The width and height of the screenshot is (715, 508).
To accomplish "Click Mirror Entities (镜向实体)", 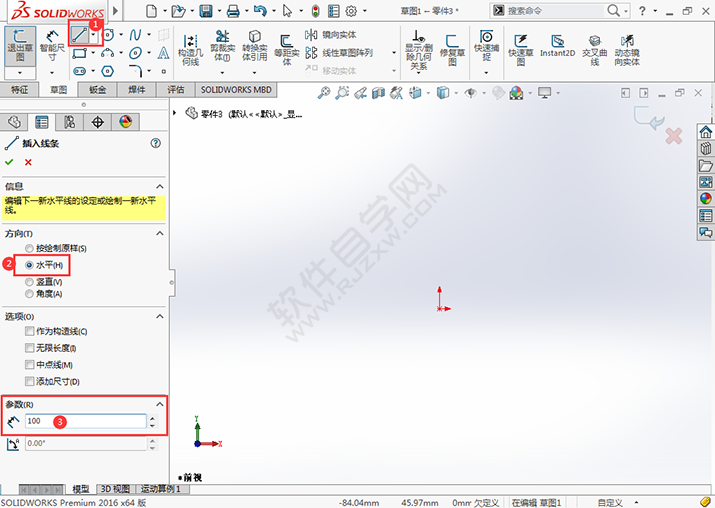I will click(x=331, y=35).
